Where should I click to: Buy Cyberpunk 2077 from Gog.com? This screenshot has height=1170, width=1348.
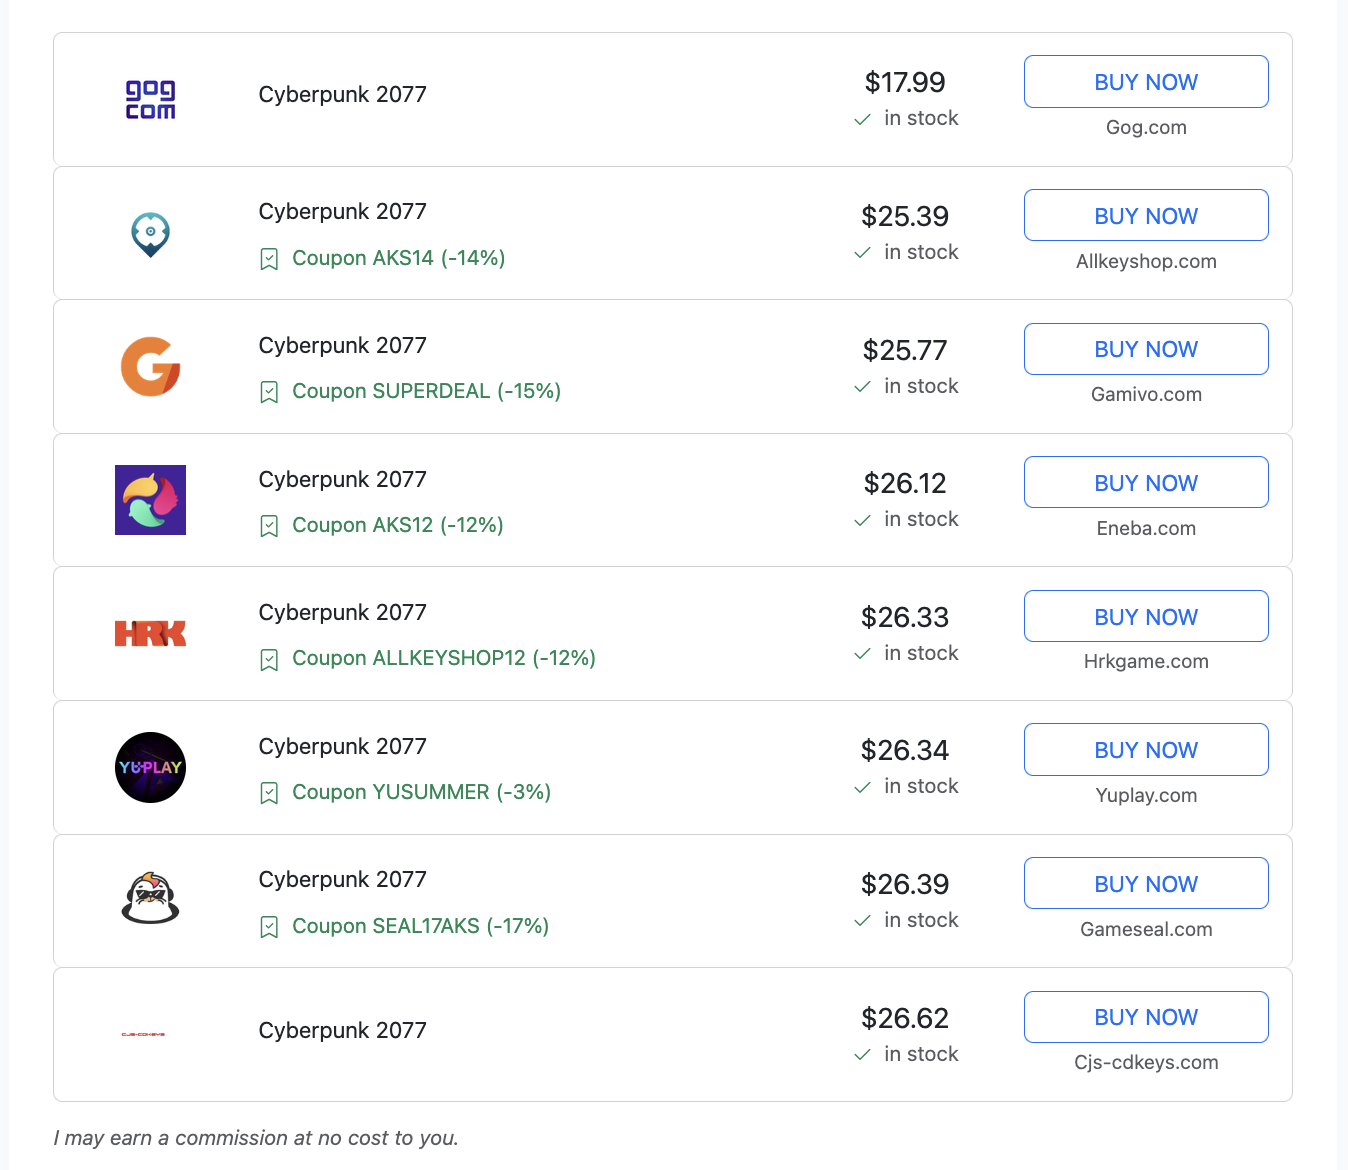coord(1146,82)
